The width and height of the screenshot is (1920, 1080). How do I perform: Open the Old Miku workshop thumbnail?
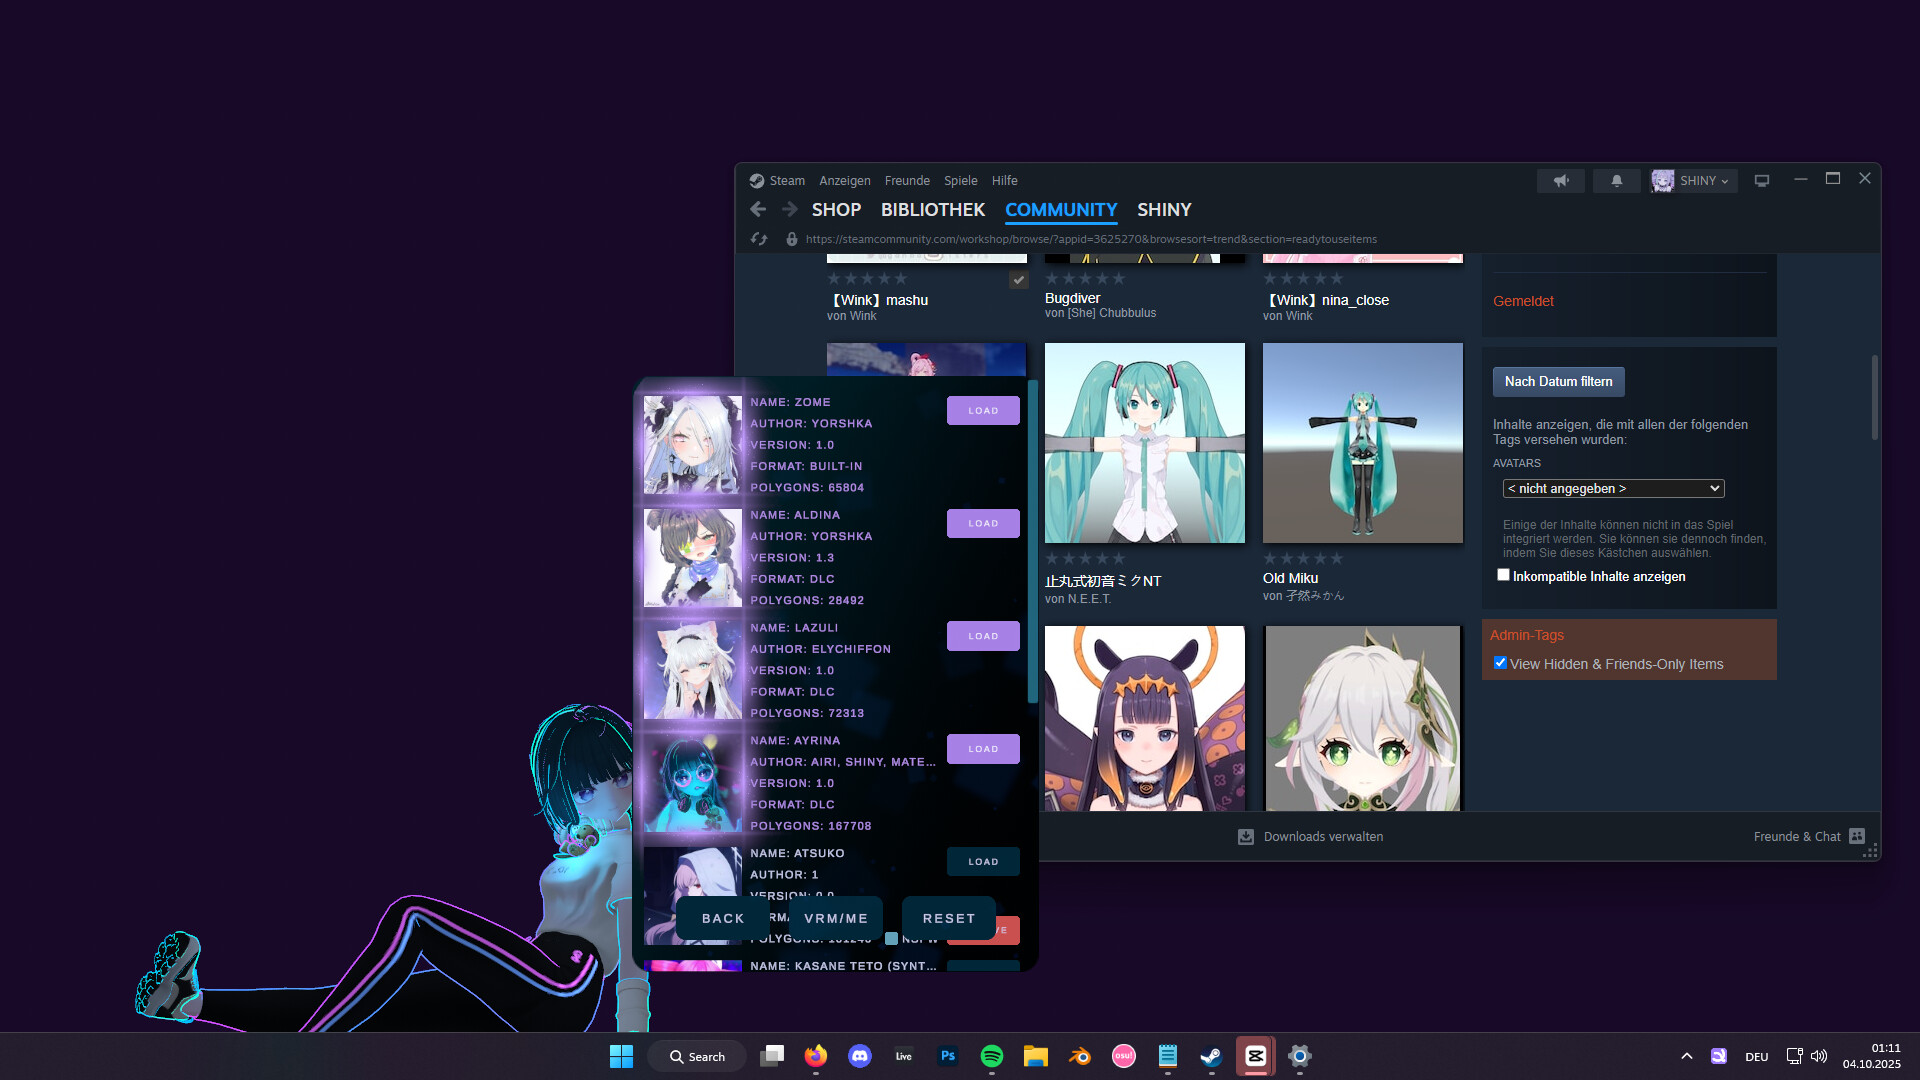coord(1362,443)
